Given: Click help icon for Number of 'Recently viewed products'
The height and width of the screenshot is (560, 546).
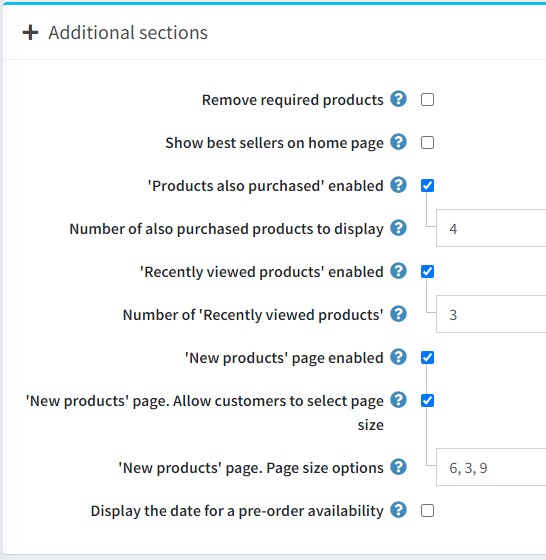Looking at the screenshot, I should [x=398, y=314].
